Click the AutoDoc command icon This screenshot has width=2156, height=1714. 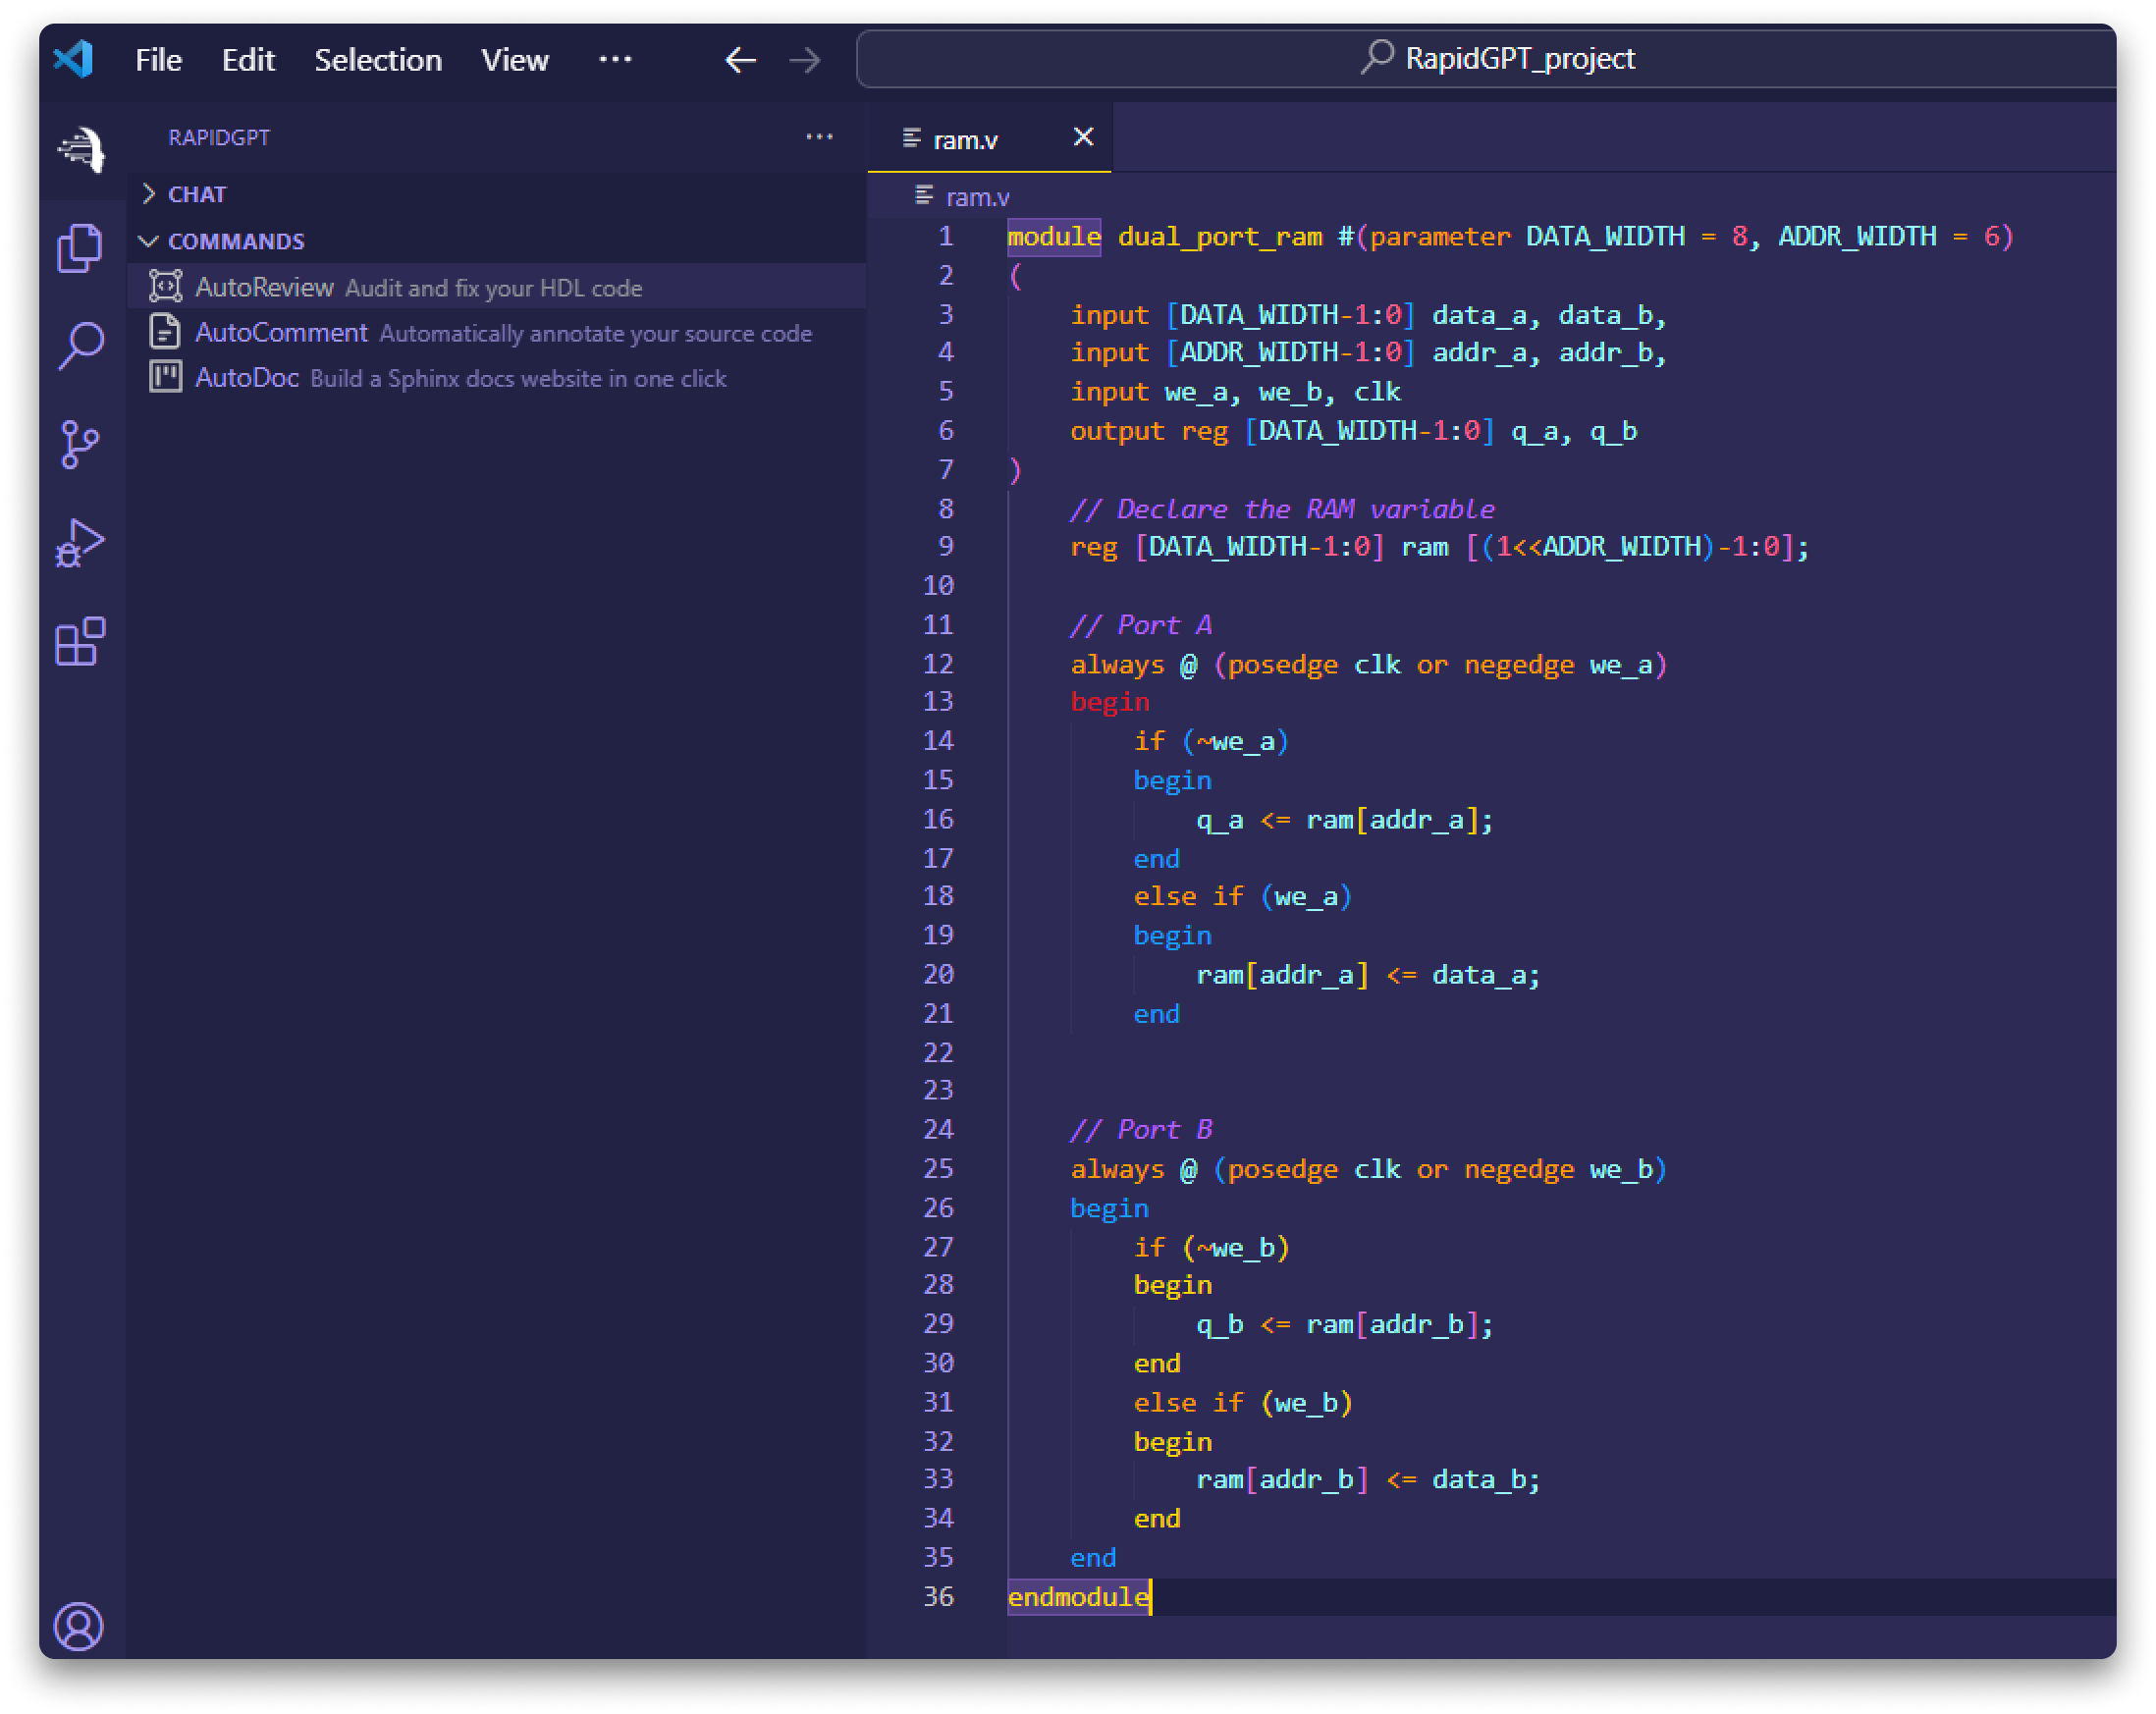(165, 376)
